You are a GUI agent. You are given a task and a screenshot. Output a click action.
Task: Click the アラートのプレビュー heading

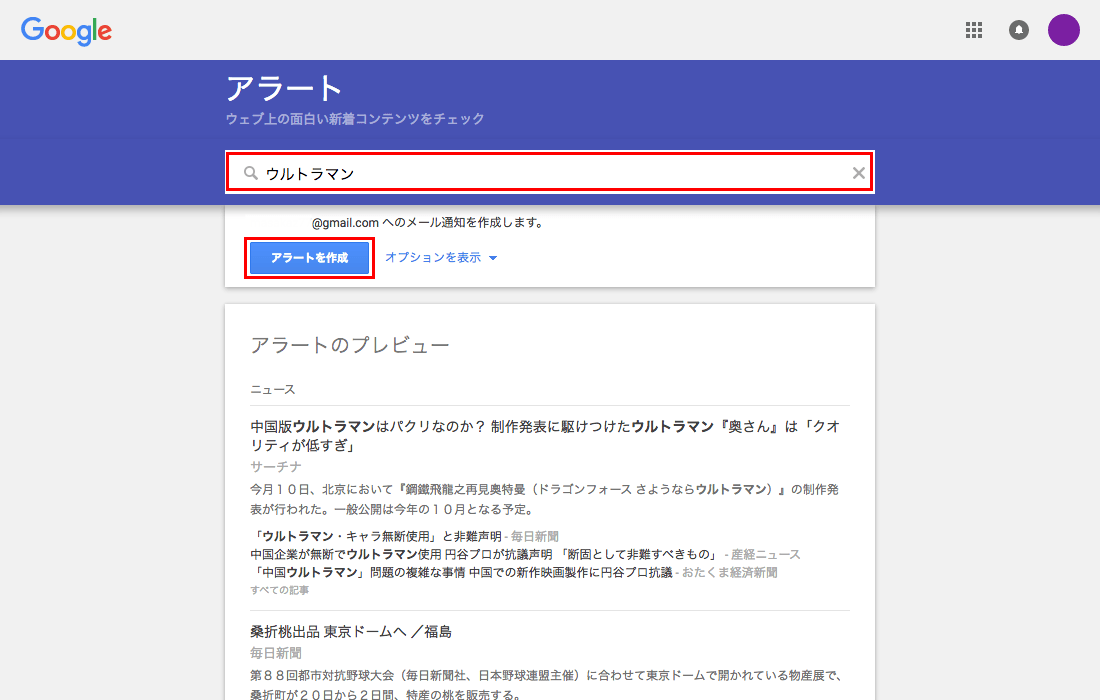pos(349,345)
